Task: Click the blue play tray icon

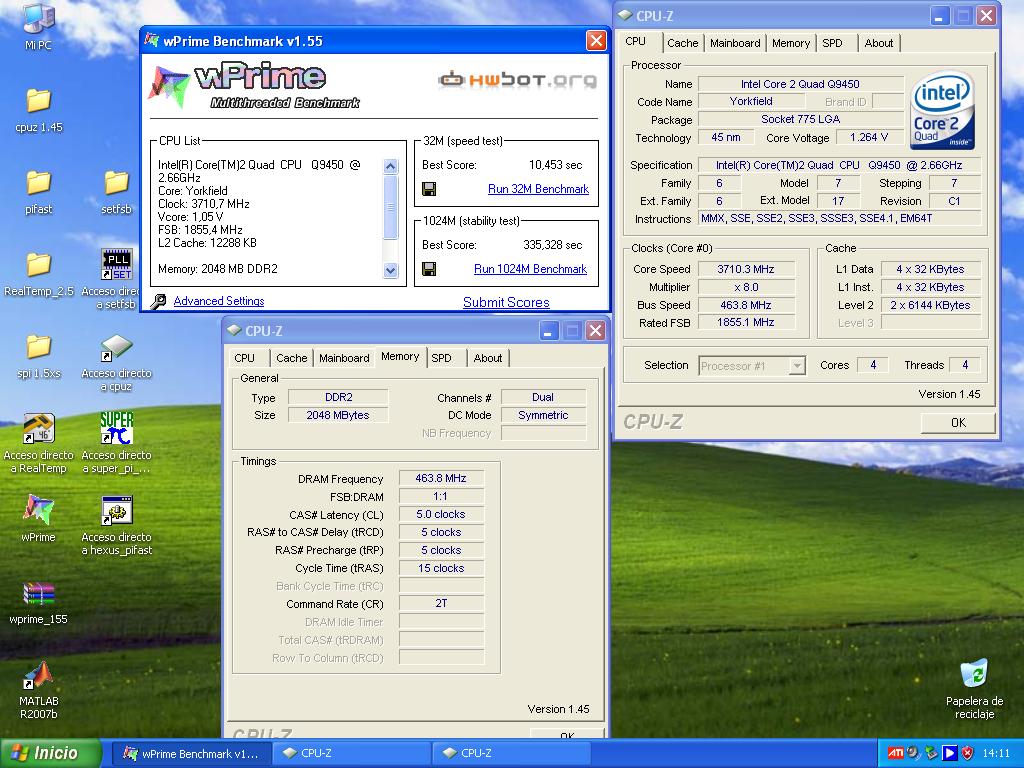Action: tap(950, 753)
